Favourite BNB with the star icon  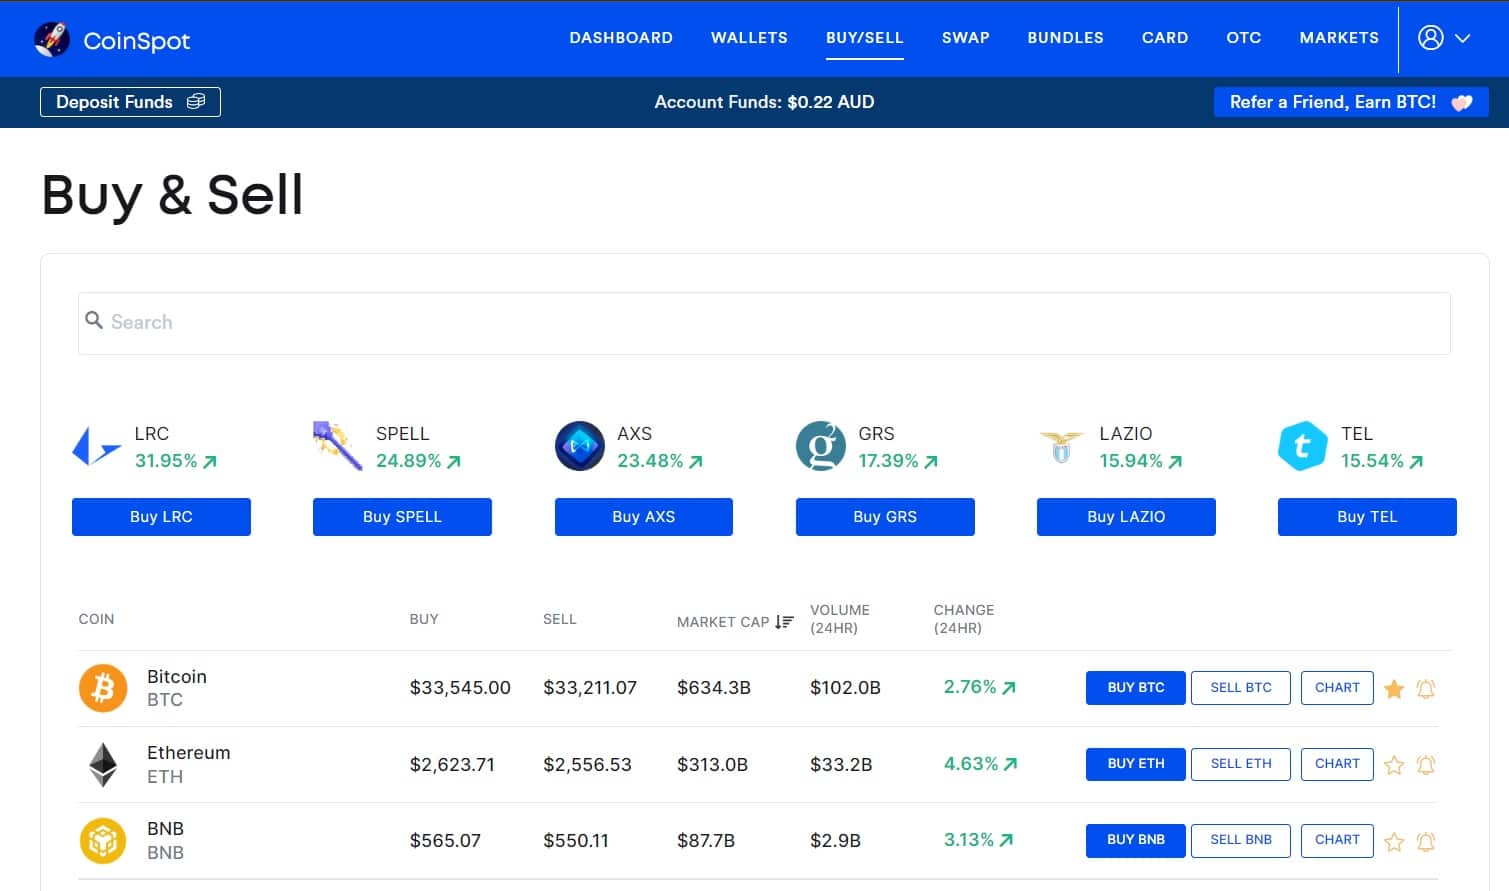click(1394, 841)
